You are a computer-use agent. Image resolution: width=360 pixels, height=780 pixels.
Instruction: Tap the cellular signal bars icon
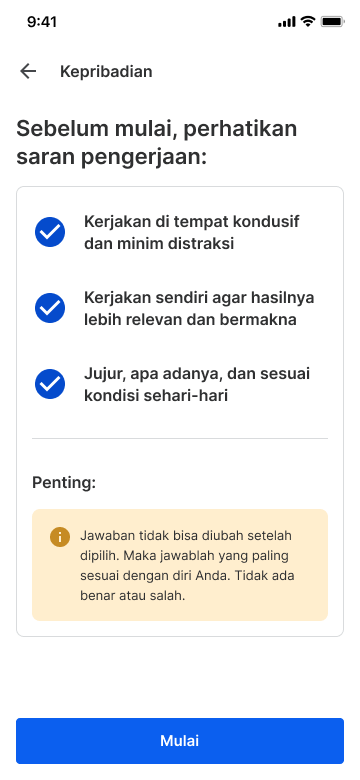tap(287, 22)
